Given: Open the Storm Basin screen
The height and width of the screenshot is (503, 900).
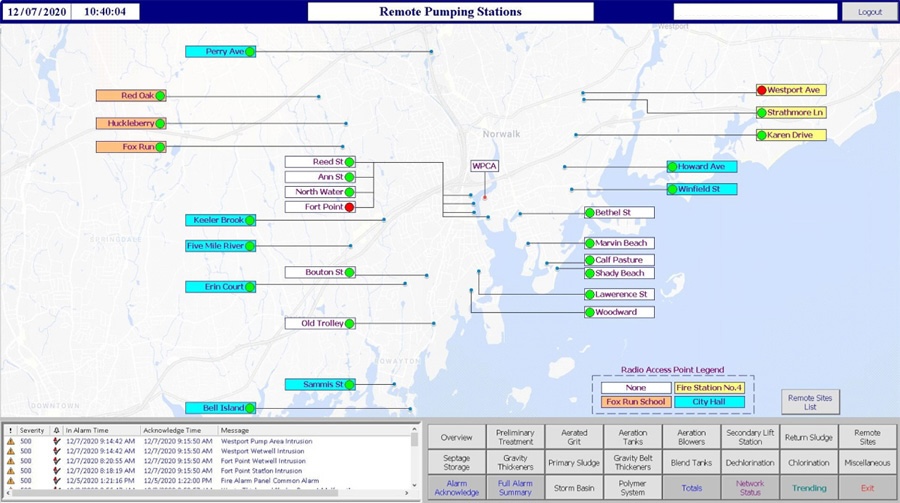Looking at the screenshot, I should (574, 488).
